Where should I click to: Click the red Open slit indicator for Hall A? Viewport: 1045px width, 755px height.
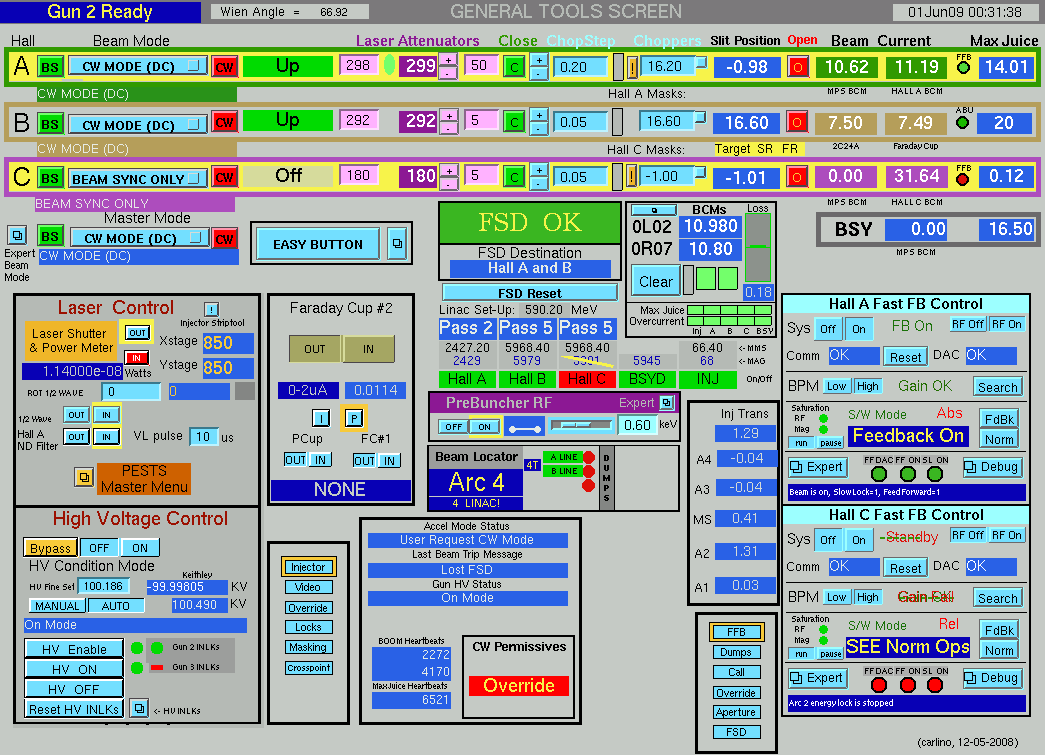click(x=798, y=67)
